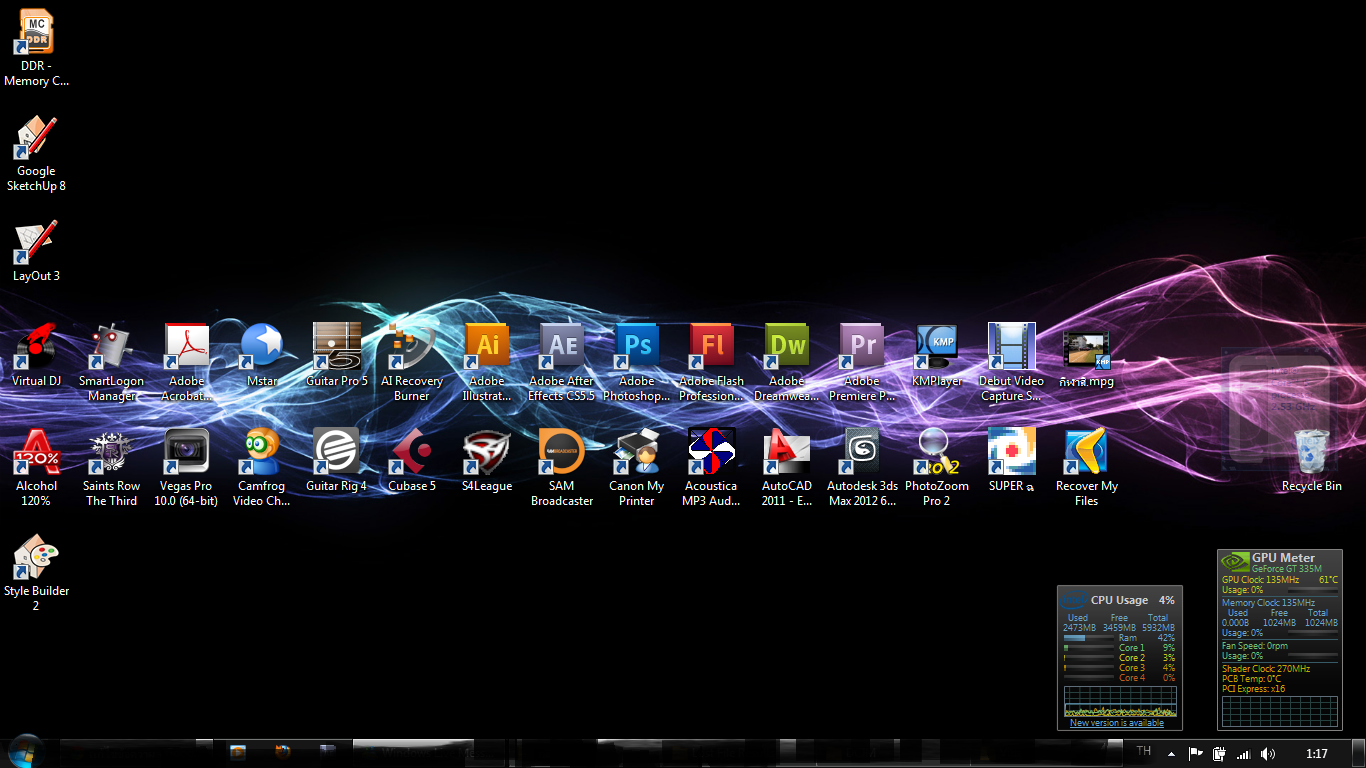Launch PhotoZoom Pro 2
Image resolution: width=1366 pixels, height=768 pixels.
click(x=937, y=467)
